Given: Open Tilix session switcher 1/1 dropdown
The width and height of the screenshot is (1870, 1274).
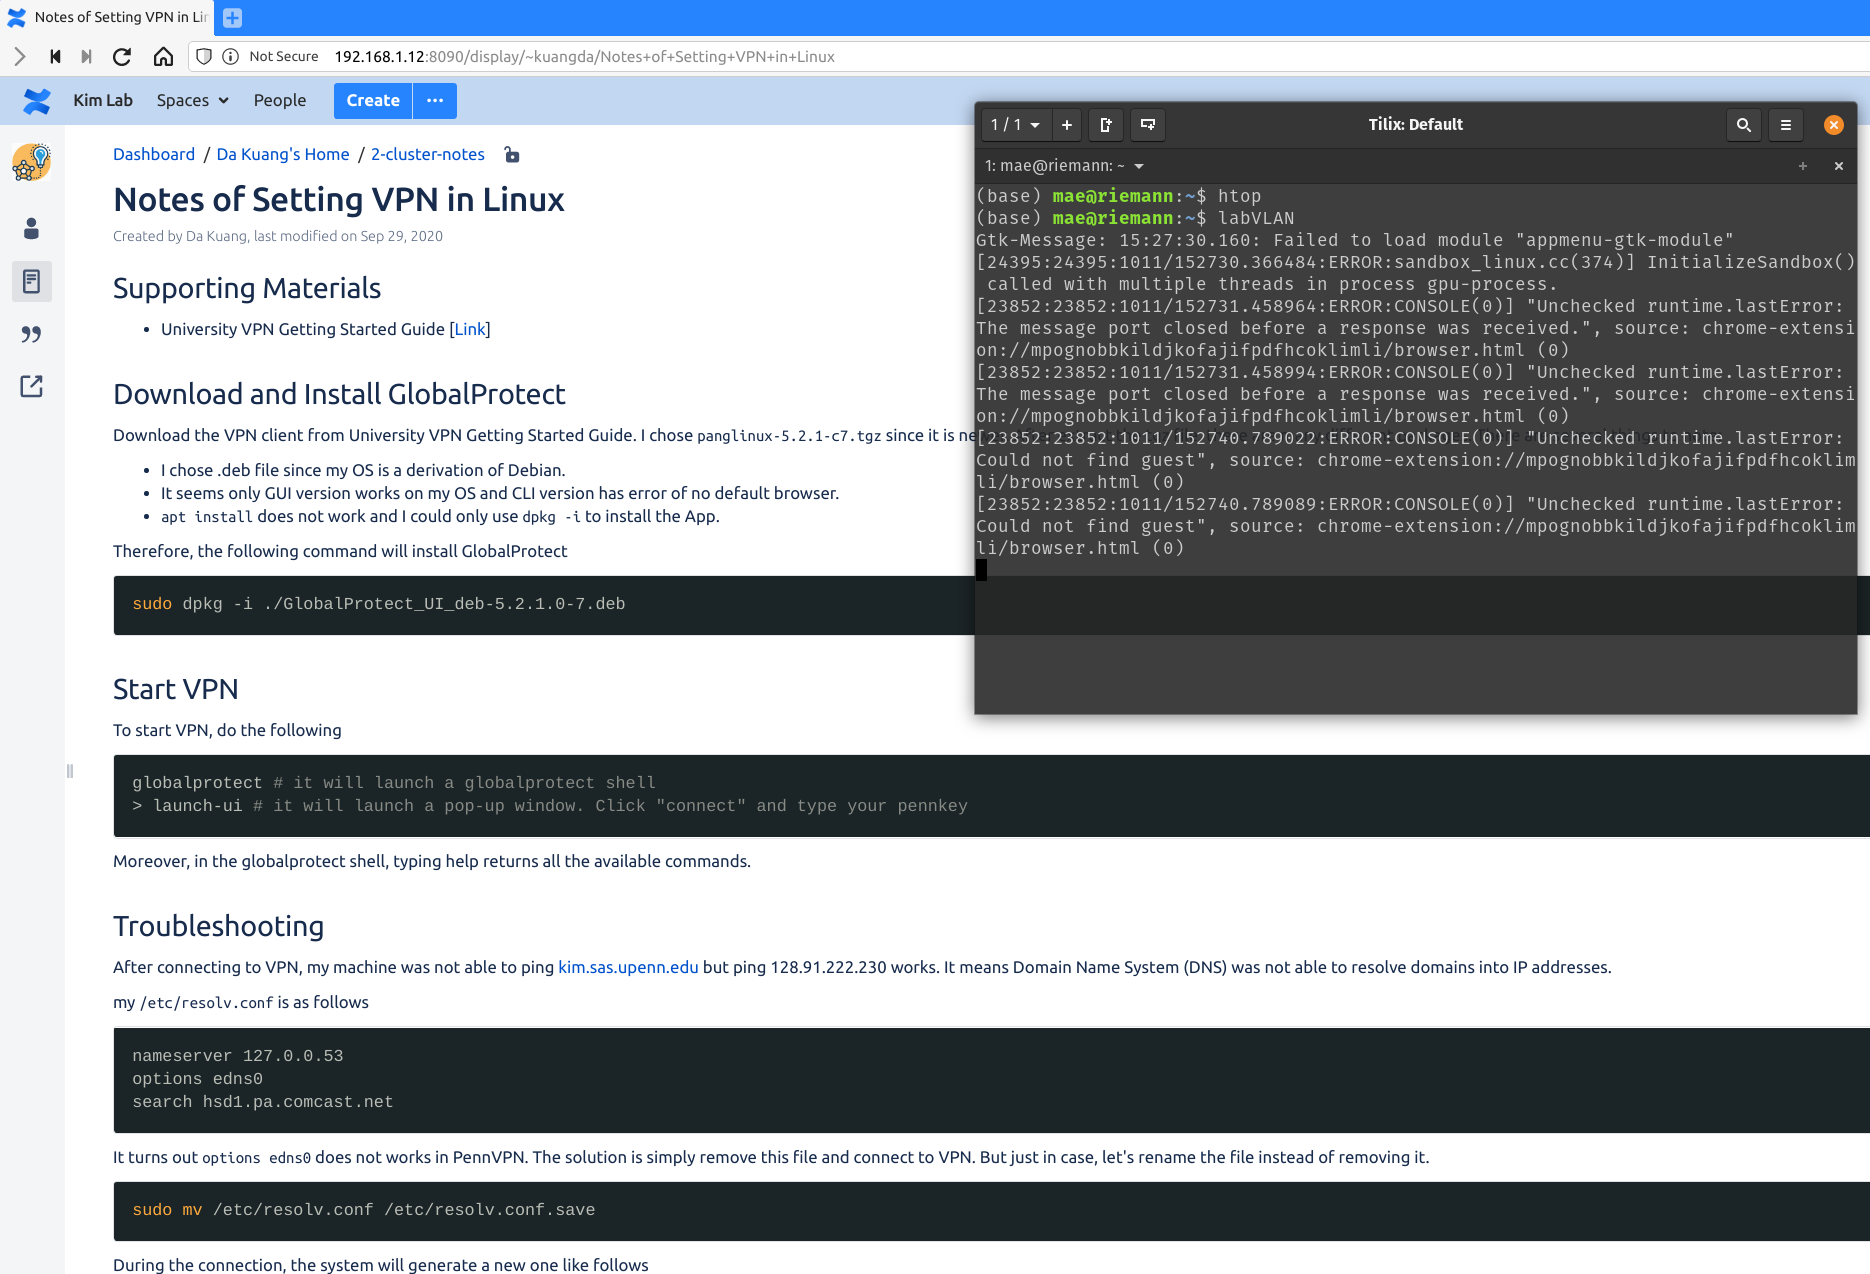Looking at the screenshot, I should click(1015, 125).
